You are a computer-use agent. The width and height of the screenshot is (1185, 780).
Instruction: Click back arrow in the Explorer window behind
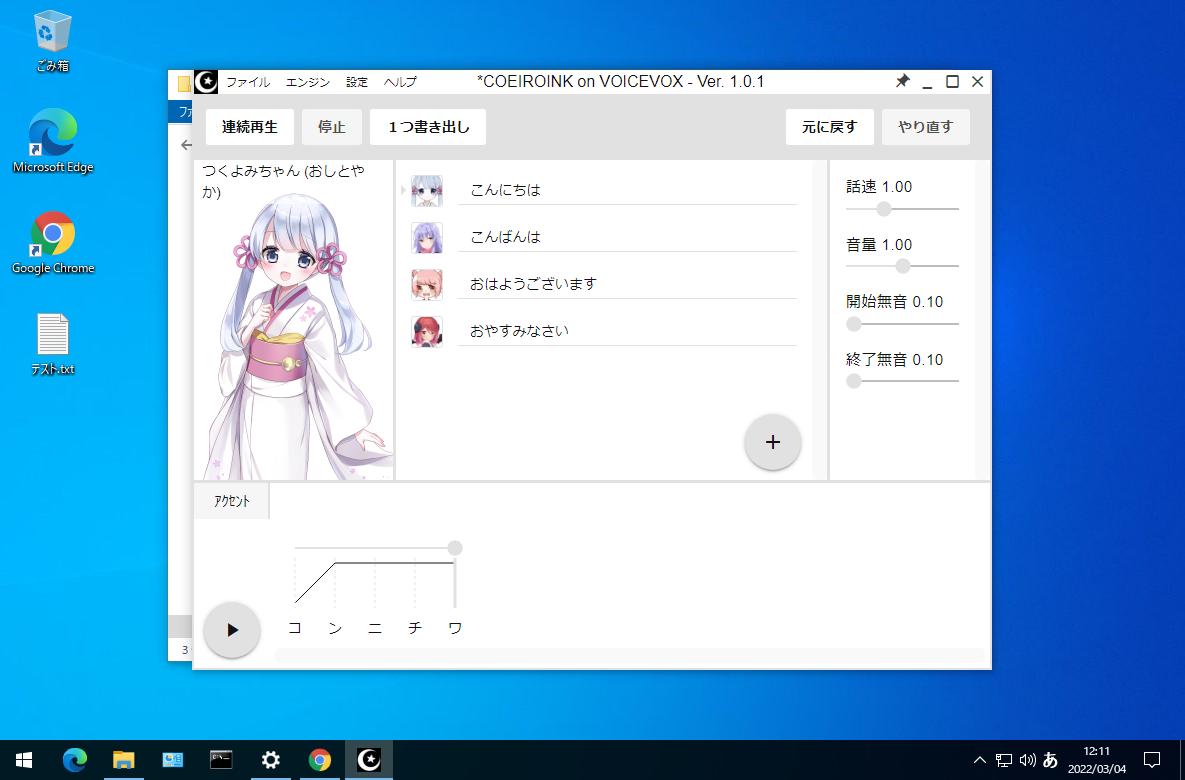186,145
